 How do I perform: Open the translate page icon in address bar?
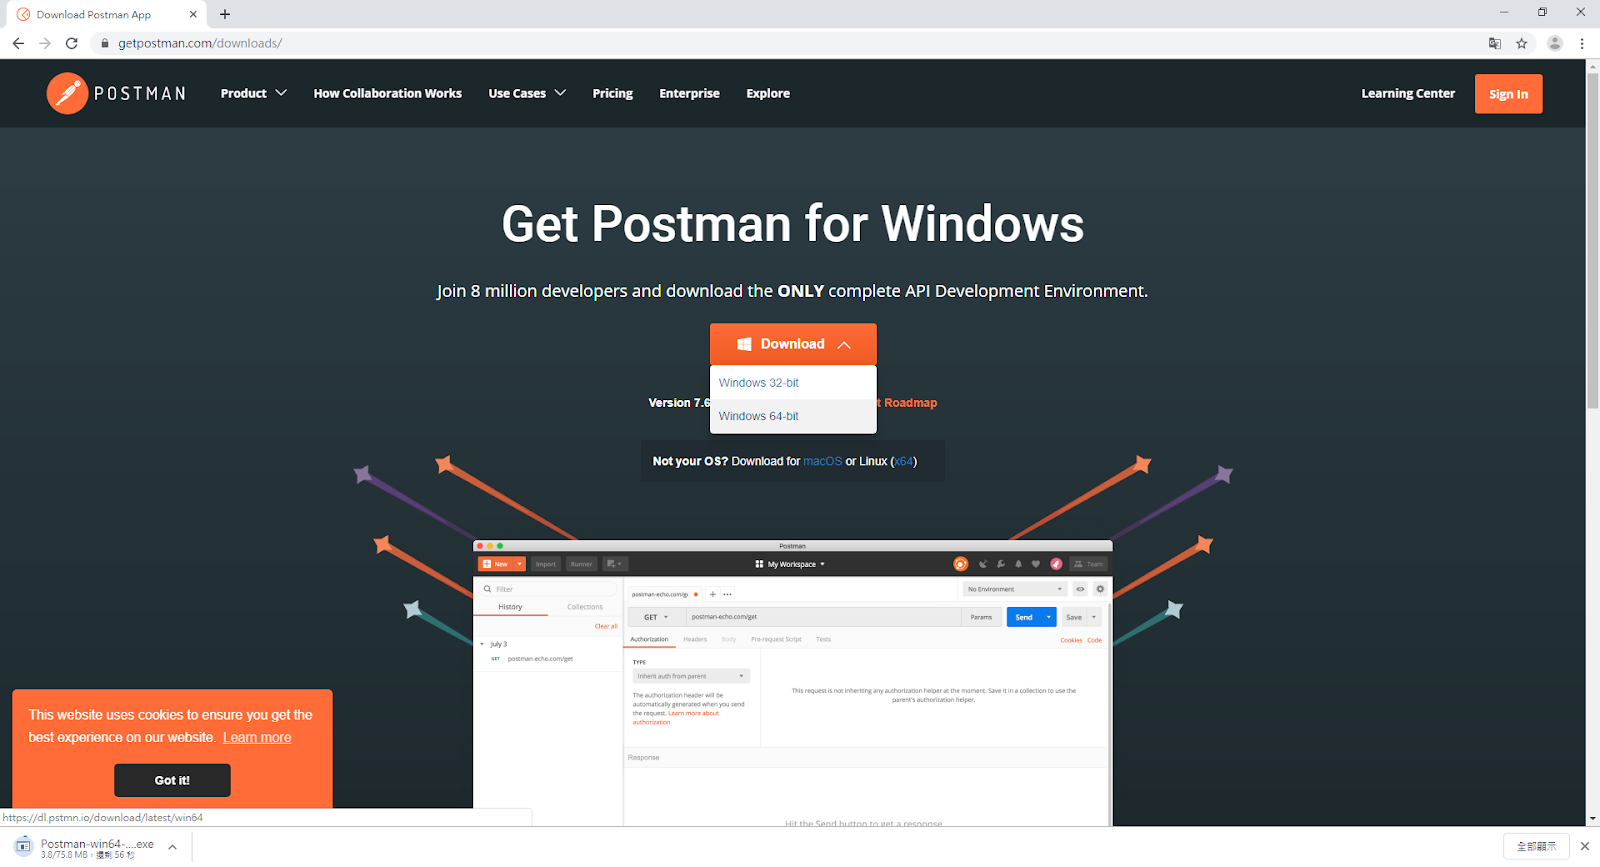(1495, 43)
